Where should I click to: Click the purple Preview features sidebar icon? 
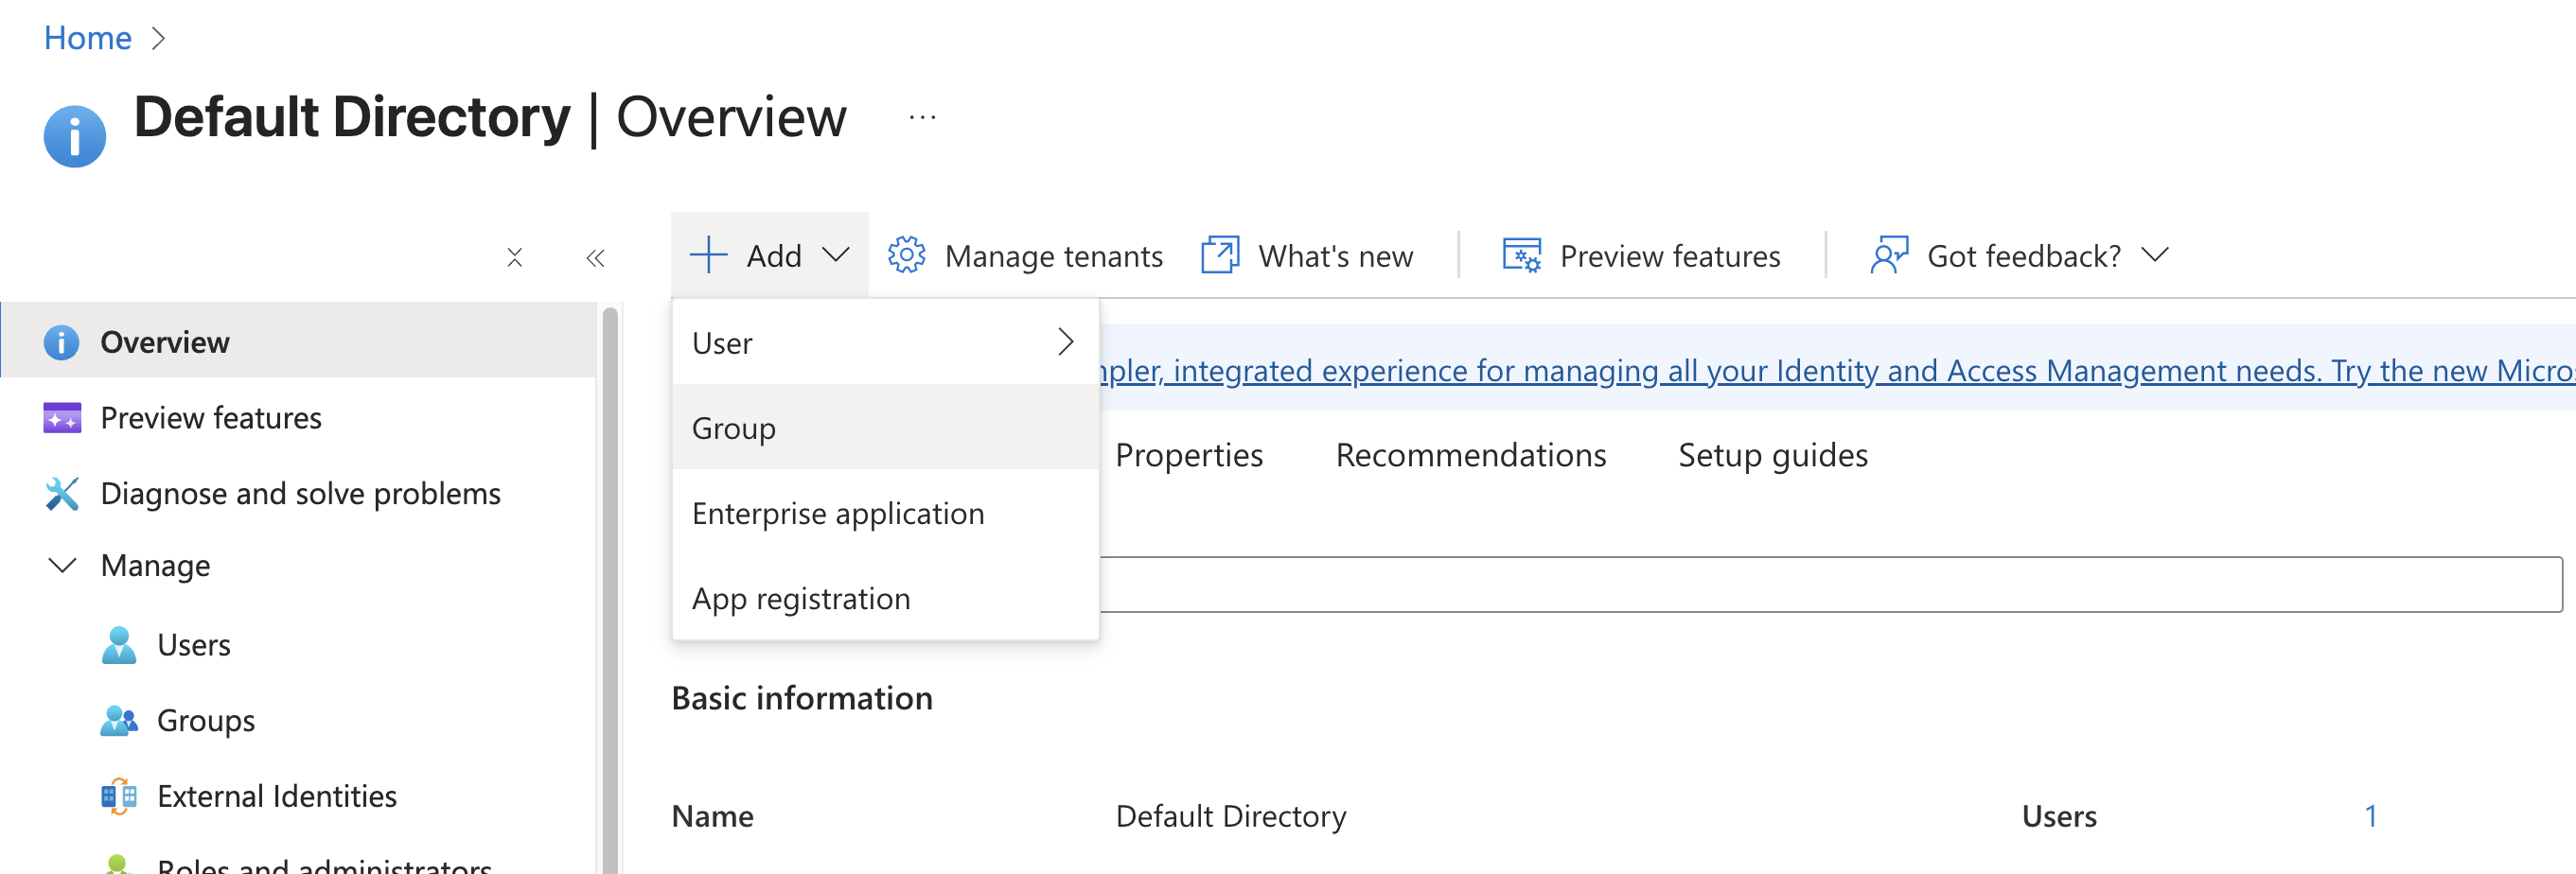(62, 418)
